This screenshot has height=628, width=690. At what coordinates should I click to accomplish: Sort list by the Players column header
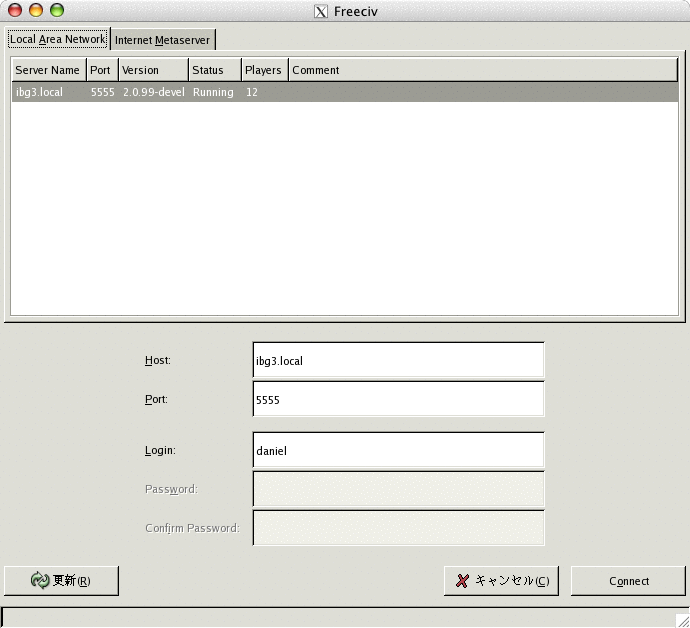(264, 70)
